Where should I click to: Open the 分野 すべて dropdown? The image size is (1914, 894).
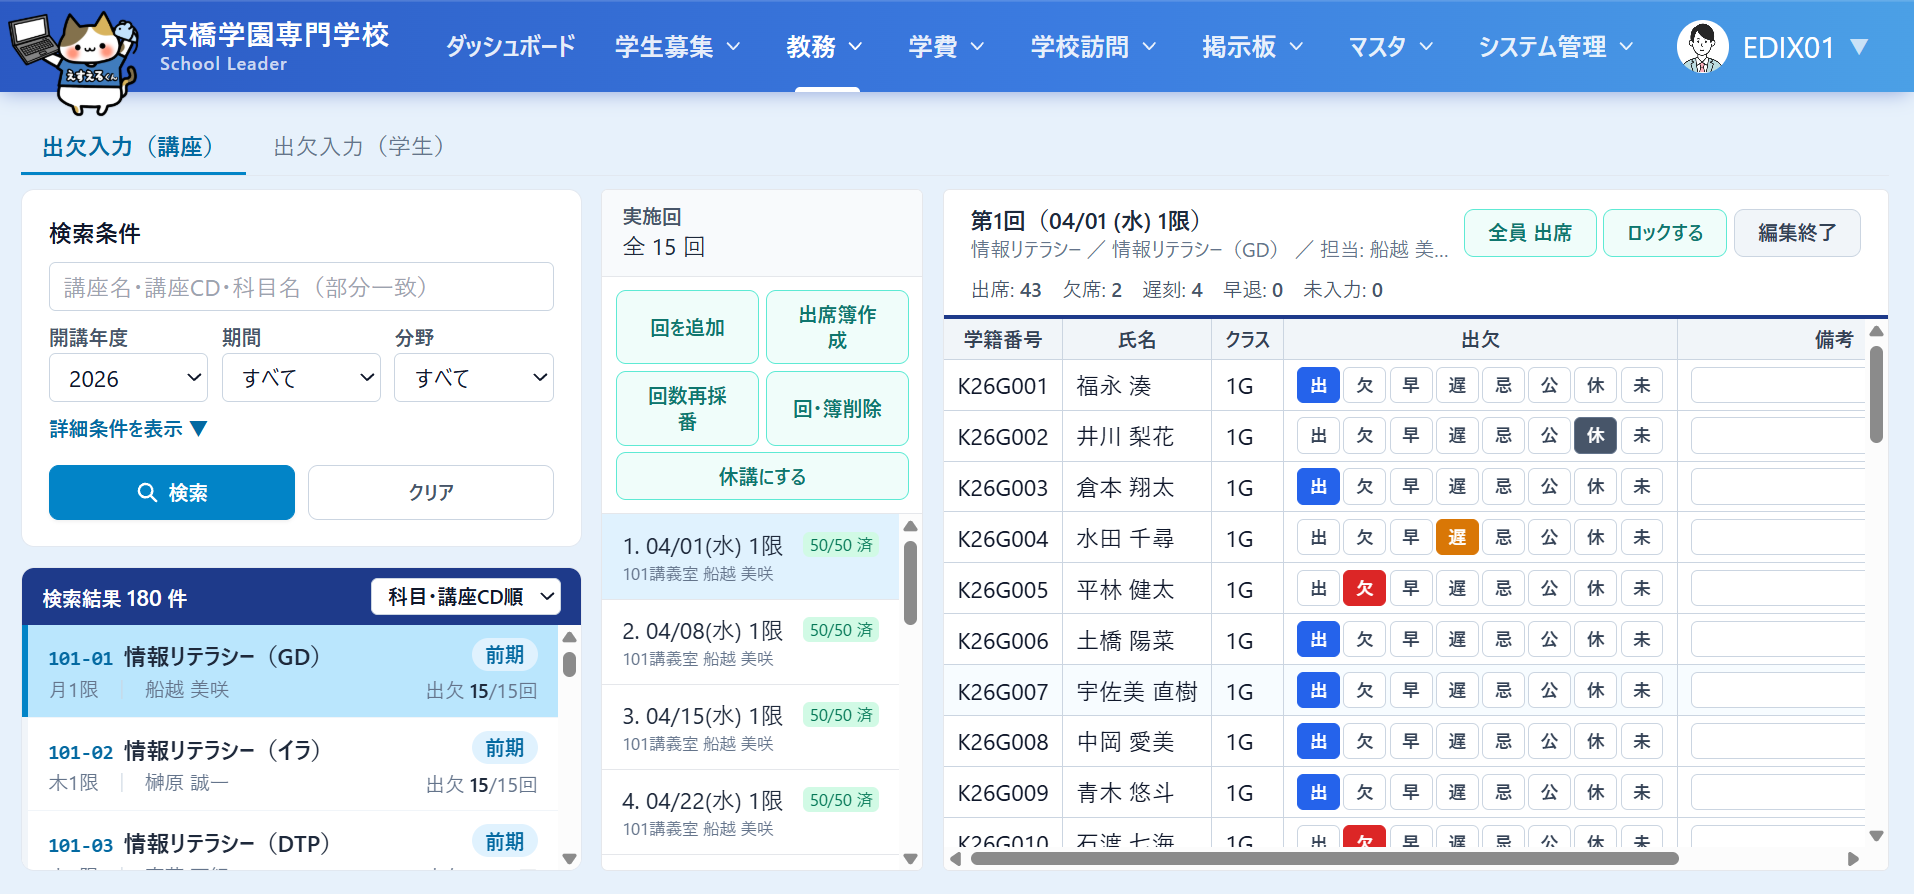click(474, 378)
